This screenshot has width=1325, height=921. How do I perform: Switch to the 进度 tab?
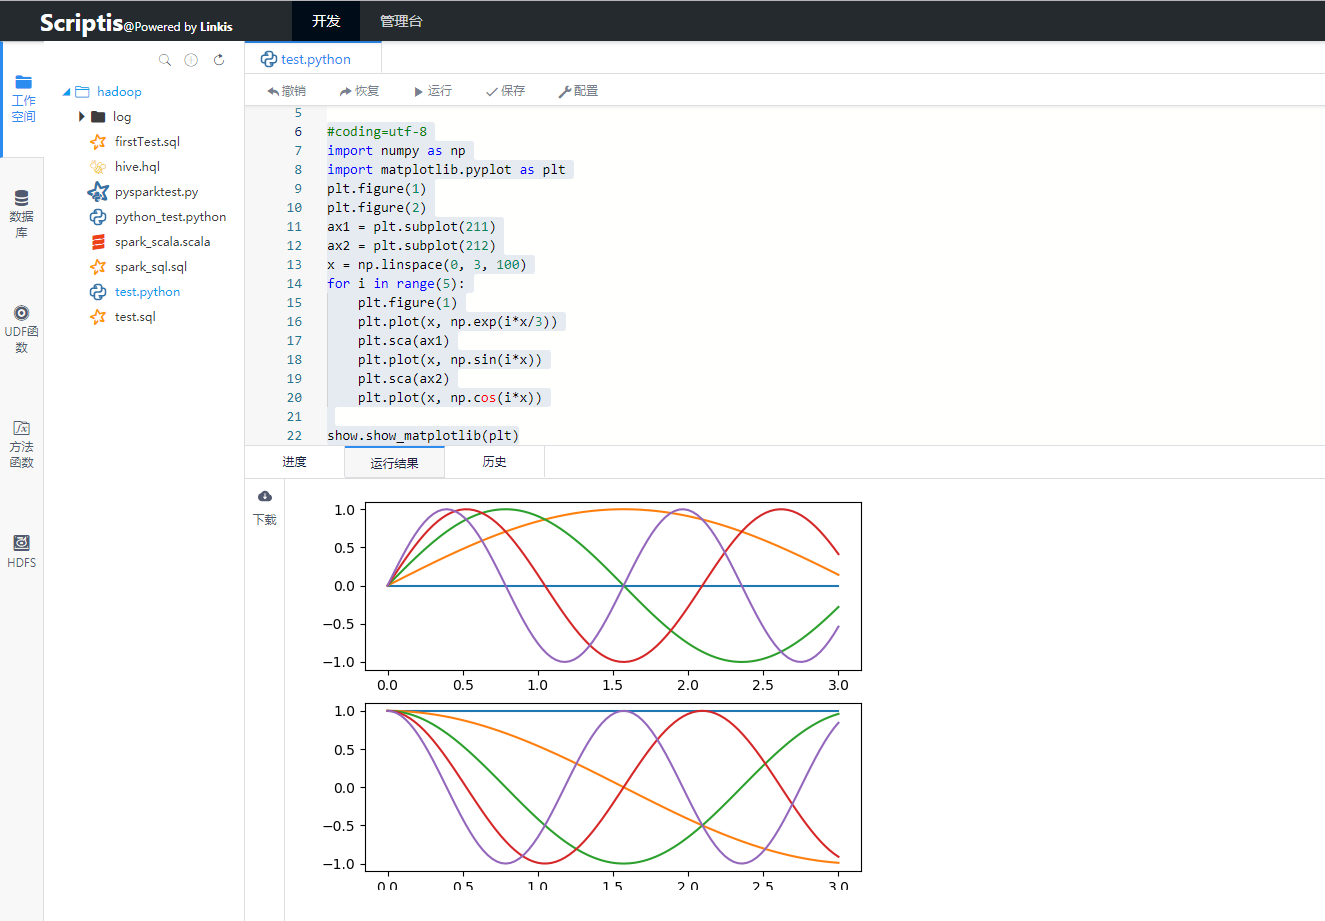tap(294, 461)
